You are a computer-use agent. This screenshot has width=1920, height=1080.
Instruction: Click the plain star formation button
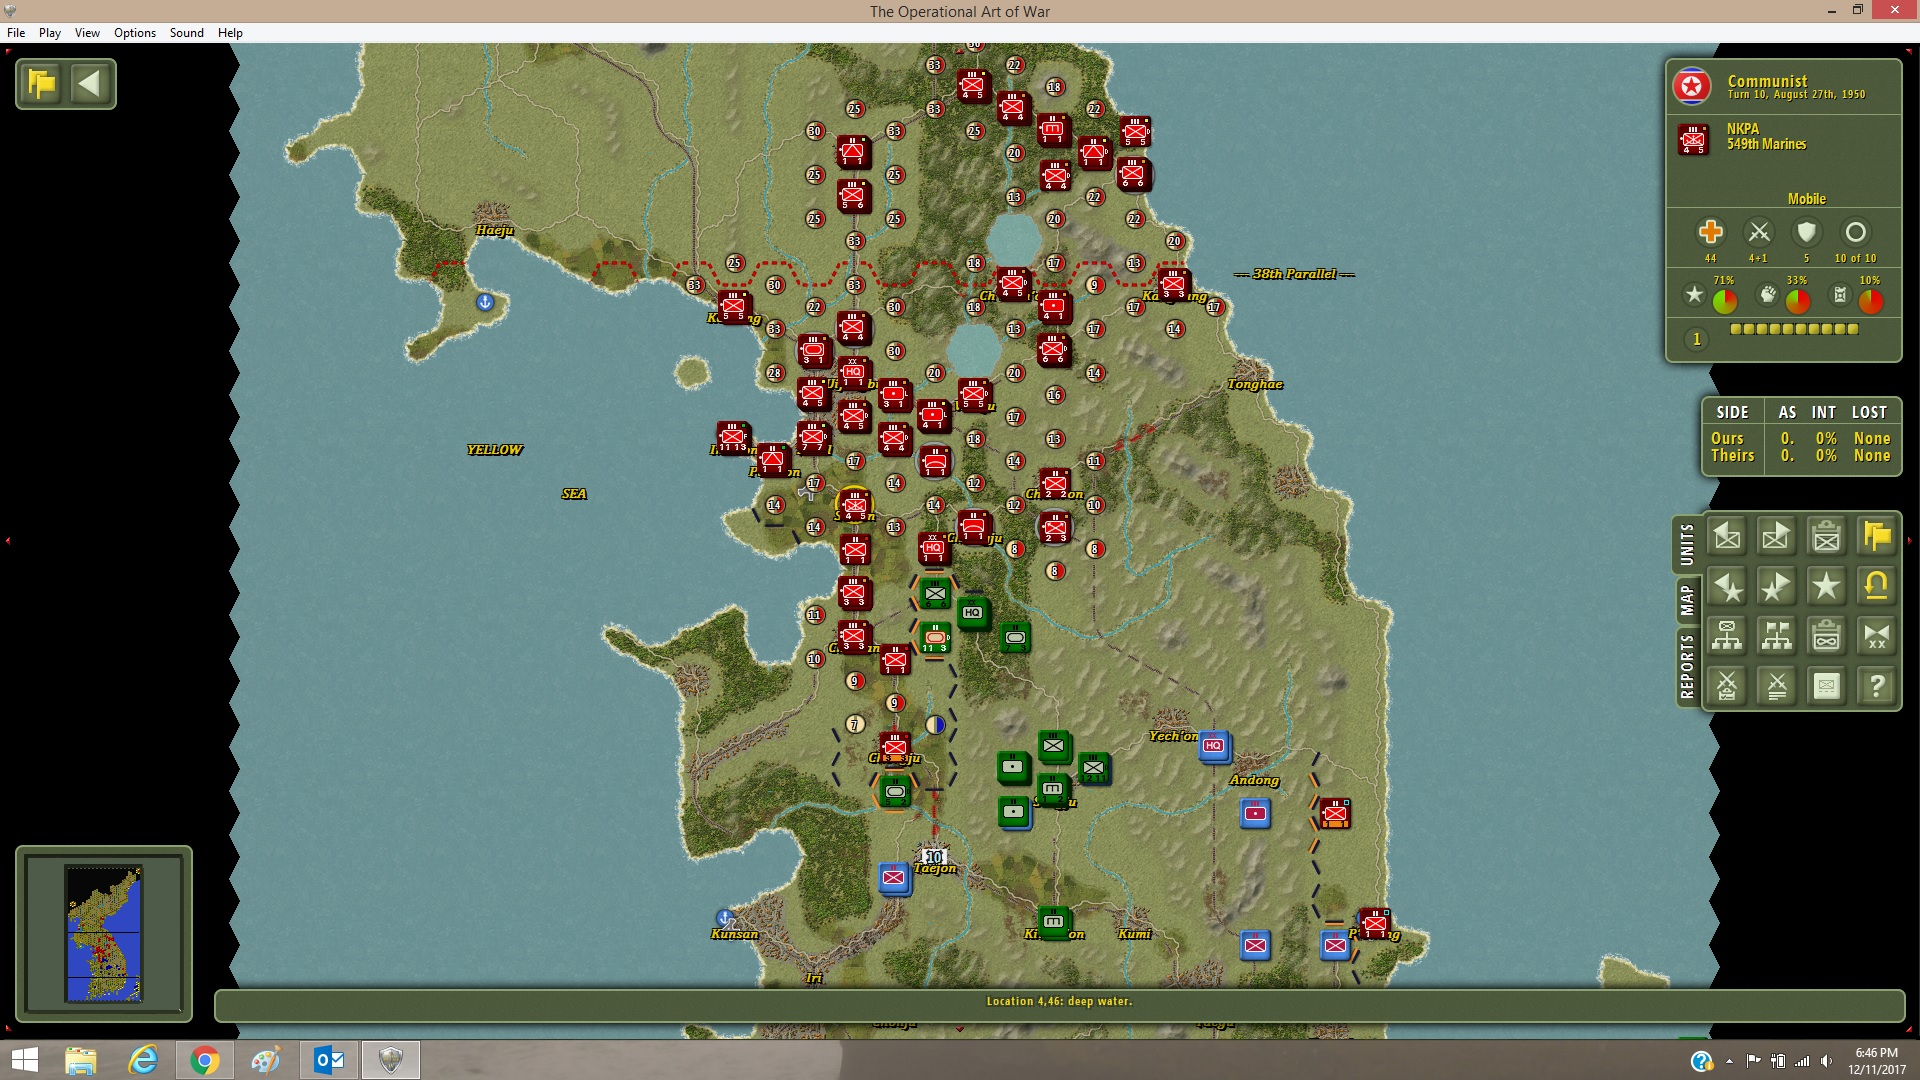tap(1827, 586)
